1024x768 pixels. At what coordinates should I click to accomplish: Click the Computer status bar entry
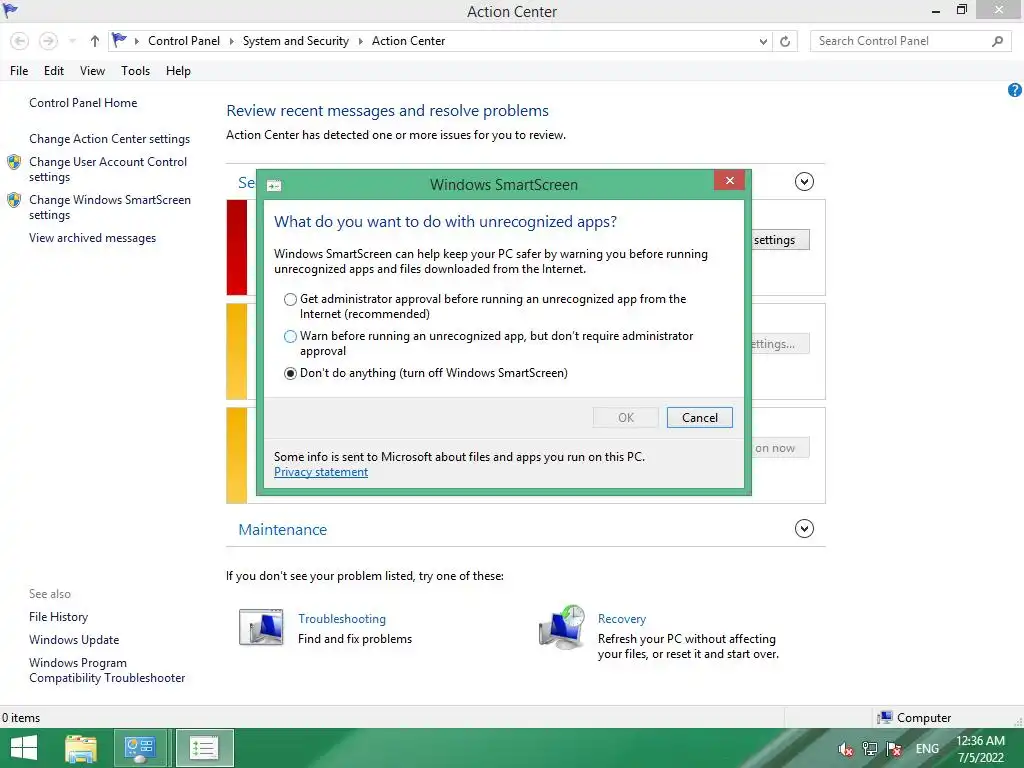(914, 718)
